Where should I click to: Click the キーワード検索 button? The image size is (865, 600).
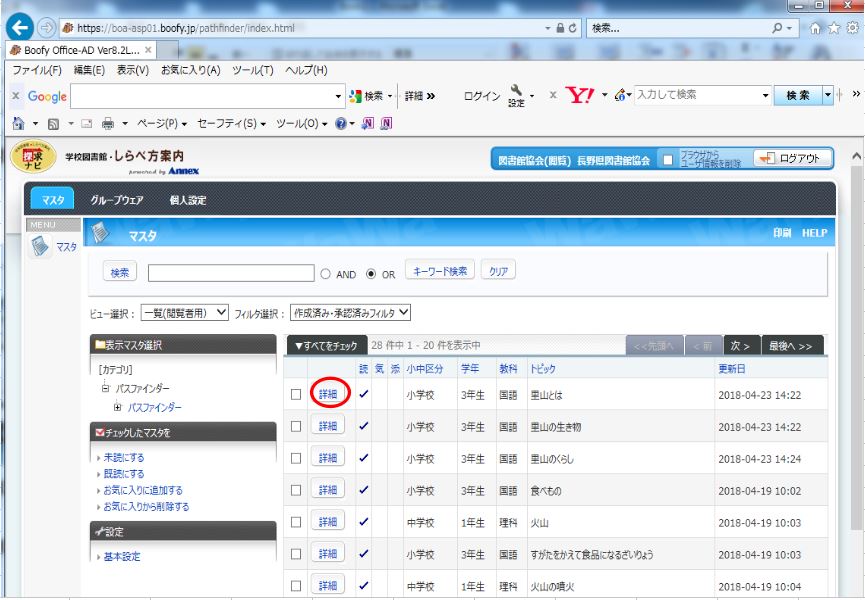[440, 273]
